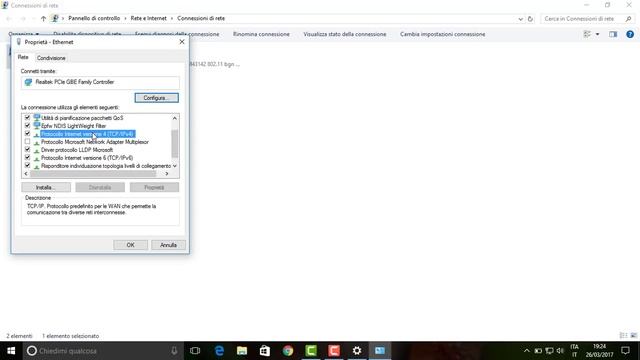This screenshot has height=360, width=640.
Task: Open Proprietà of selected protocol
Action: [x=154, y=187]
